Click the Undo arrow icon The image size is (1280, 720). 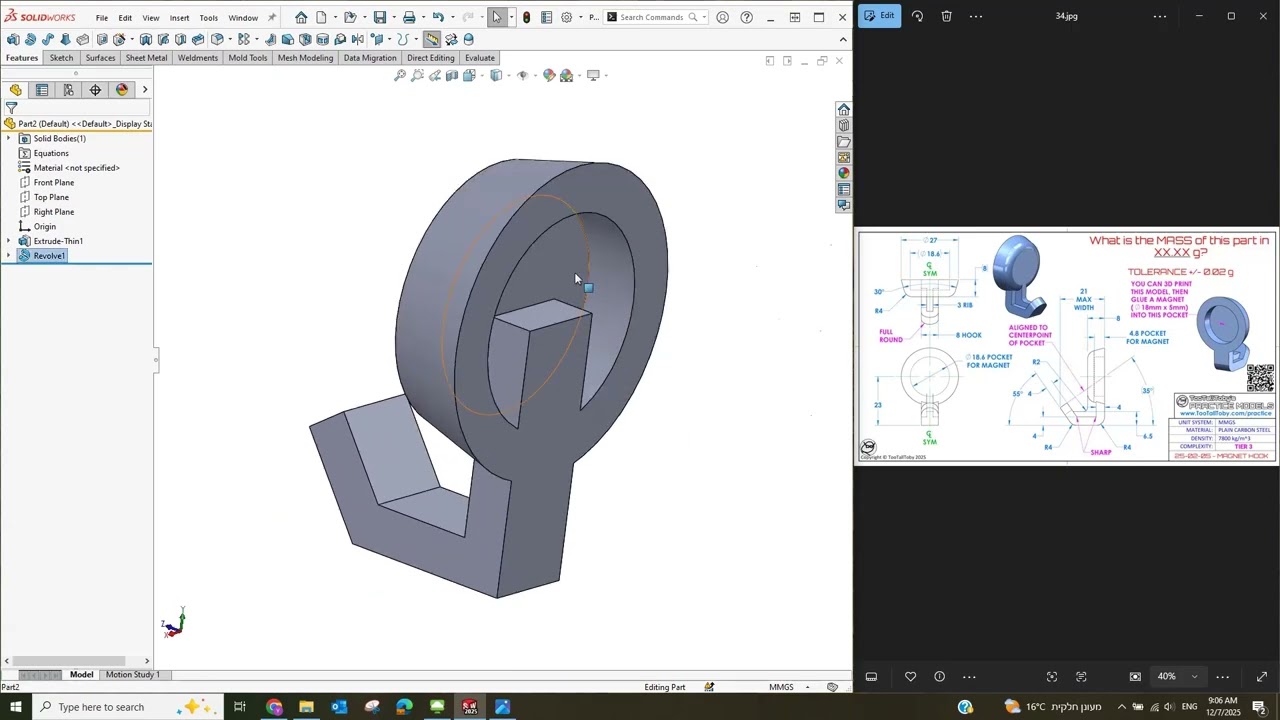[438, 17]
